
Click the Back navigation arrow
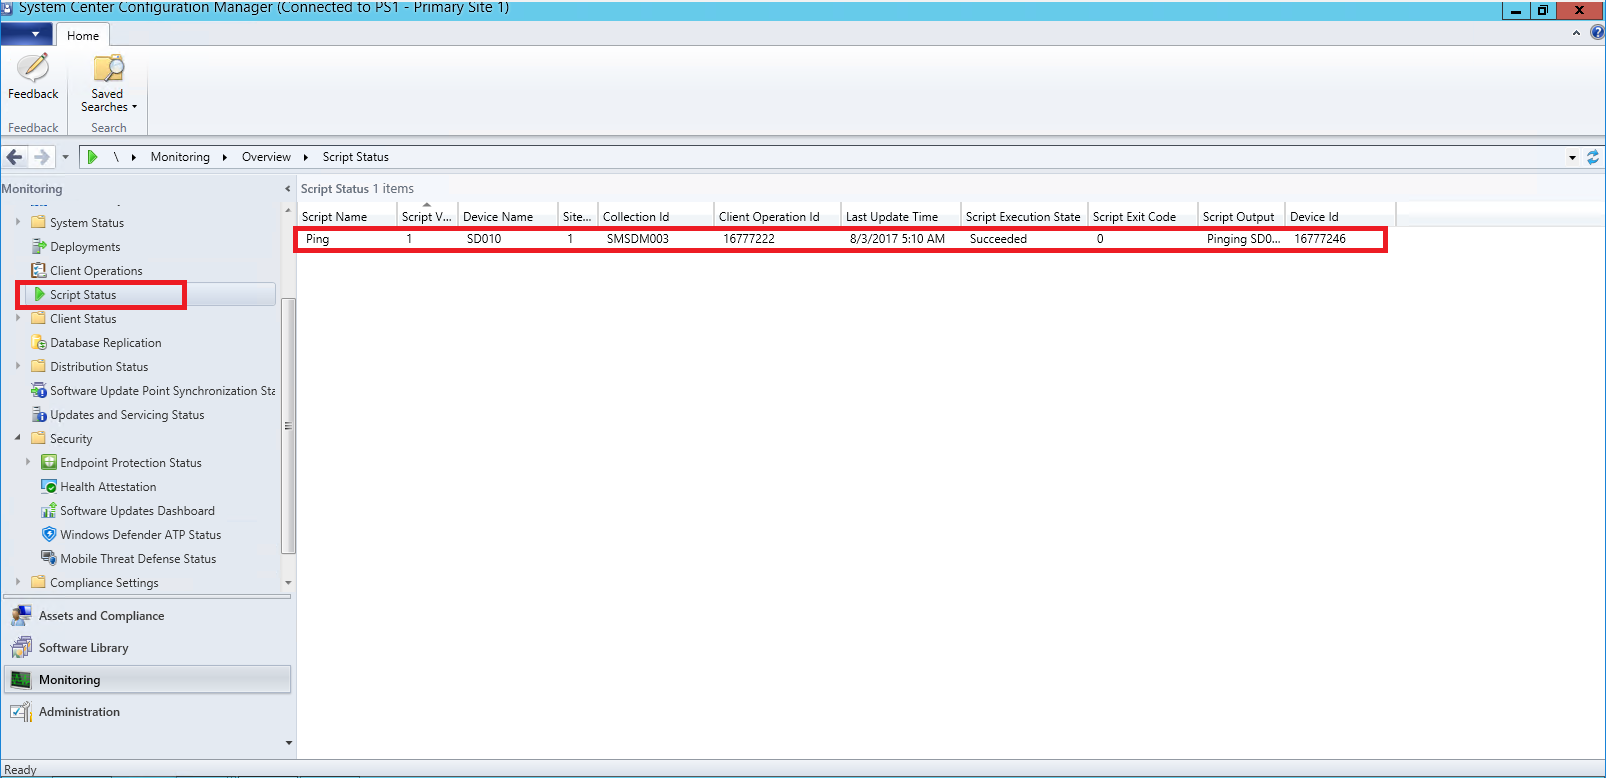coord(14,157)
